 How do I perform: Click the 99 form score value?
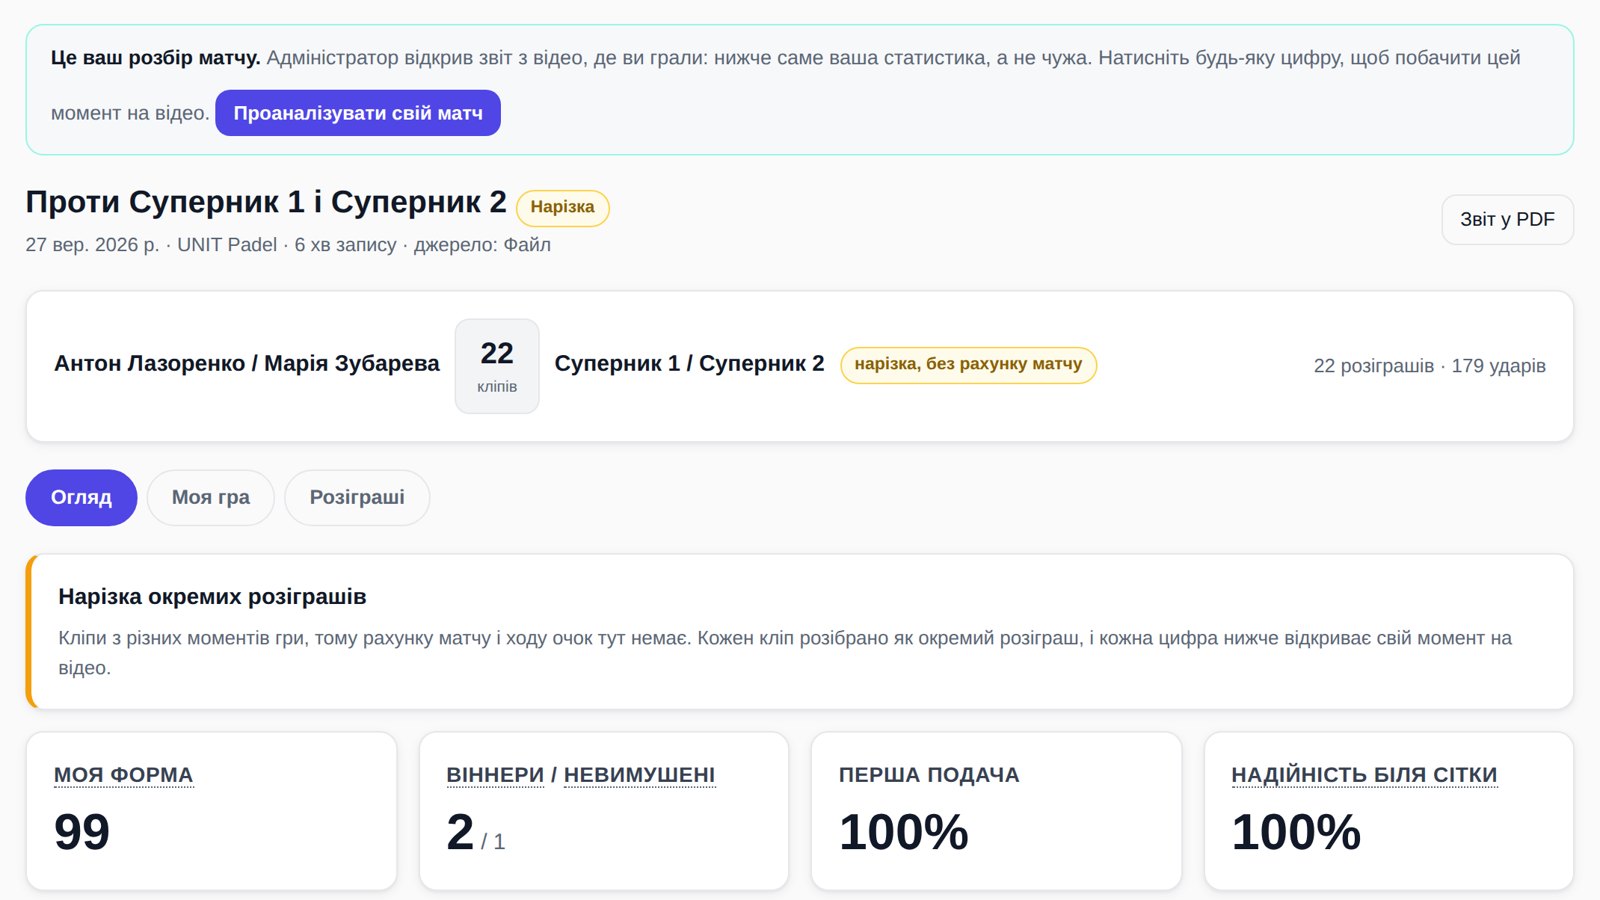click(x=82, y=832)
